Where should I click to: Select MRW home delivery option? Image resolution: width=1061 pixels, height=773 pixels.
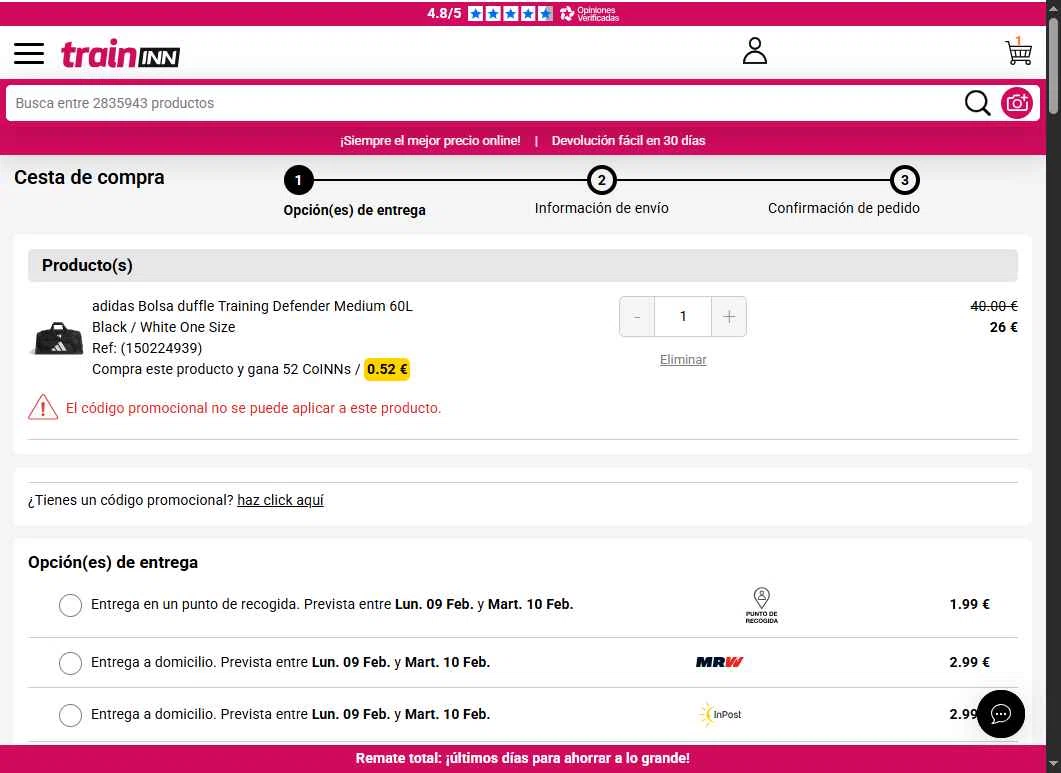tap(70, 663)
